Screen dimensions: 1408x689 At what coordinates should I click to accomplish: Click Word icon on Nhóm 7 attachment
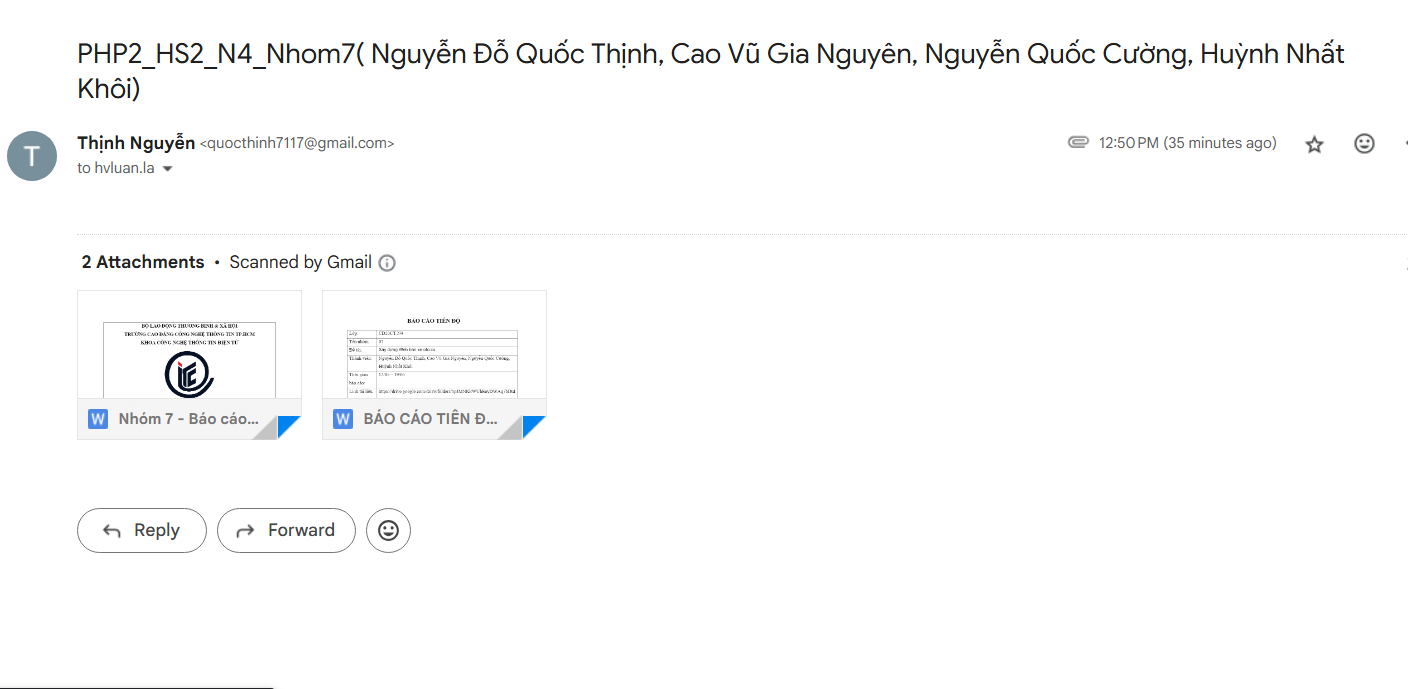(98, 419)
